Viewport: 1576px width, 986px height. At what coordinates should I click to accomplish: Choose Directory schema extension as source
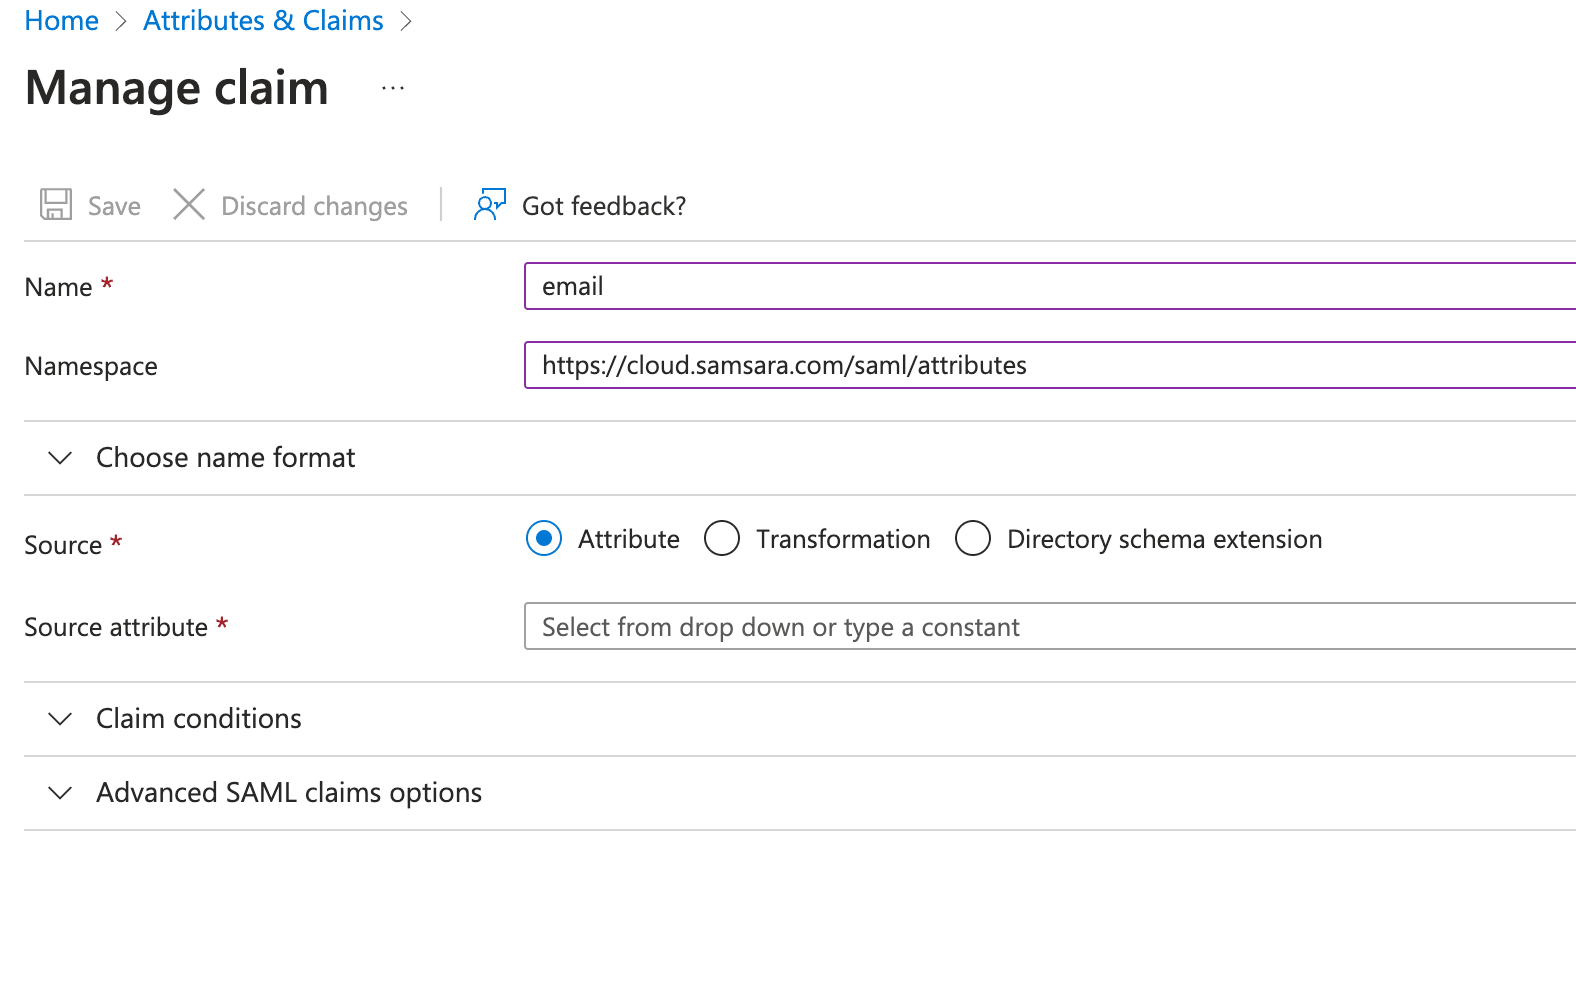(x=973, y=539)
